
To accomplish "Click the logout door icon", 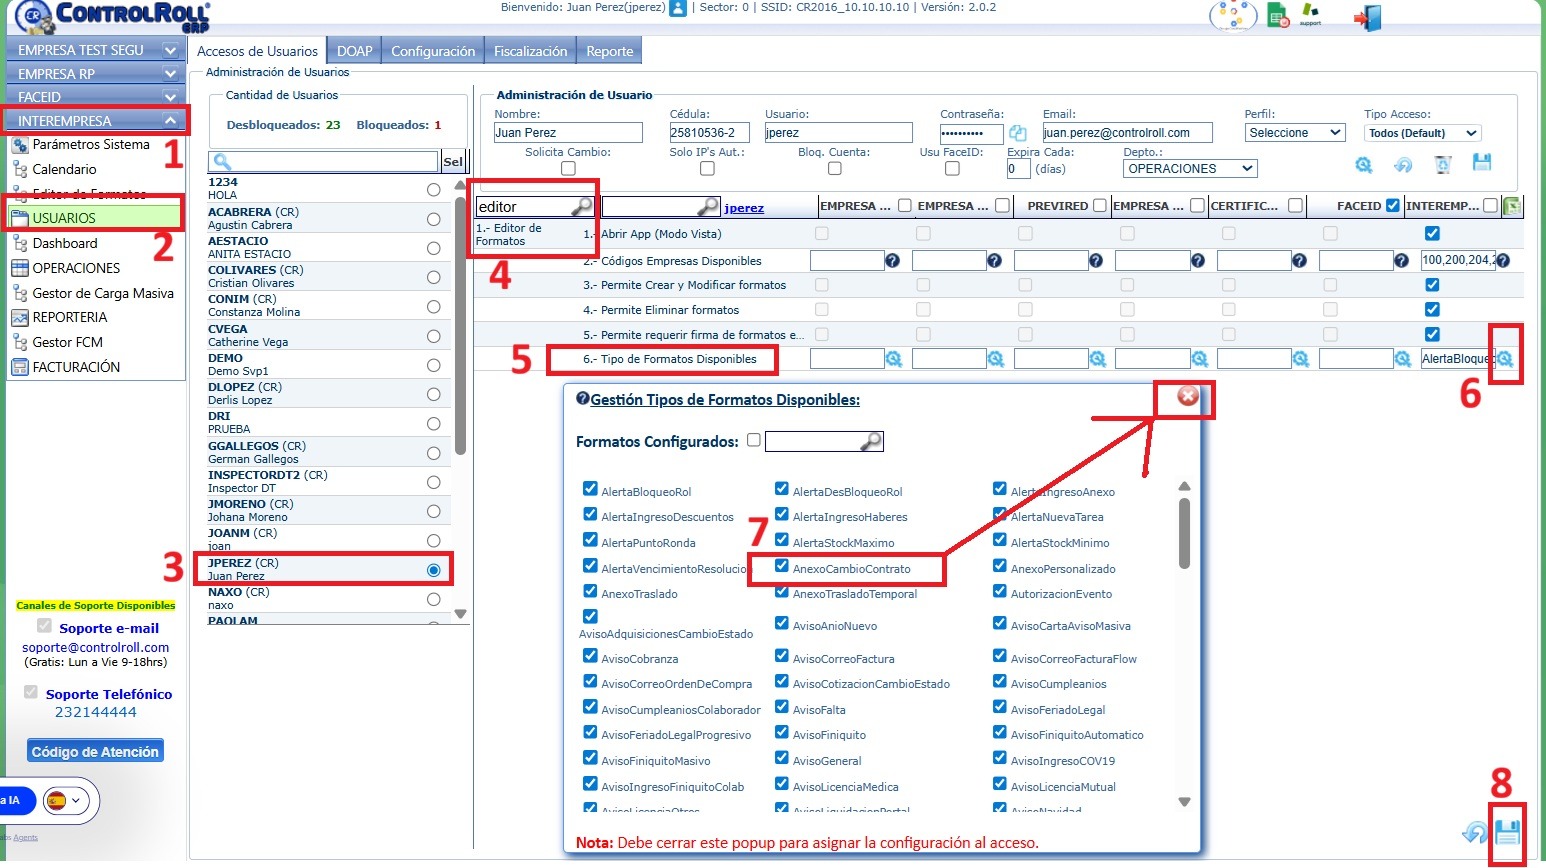I will (x=1367, y=17).
